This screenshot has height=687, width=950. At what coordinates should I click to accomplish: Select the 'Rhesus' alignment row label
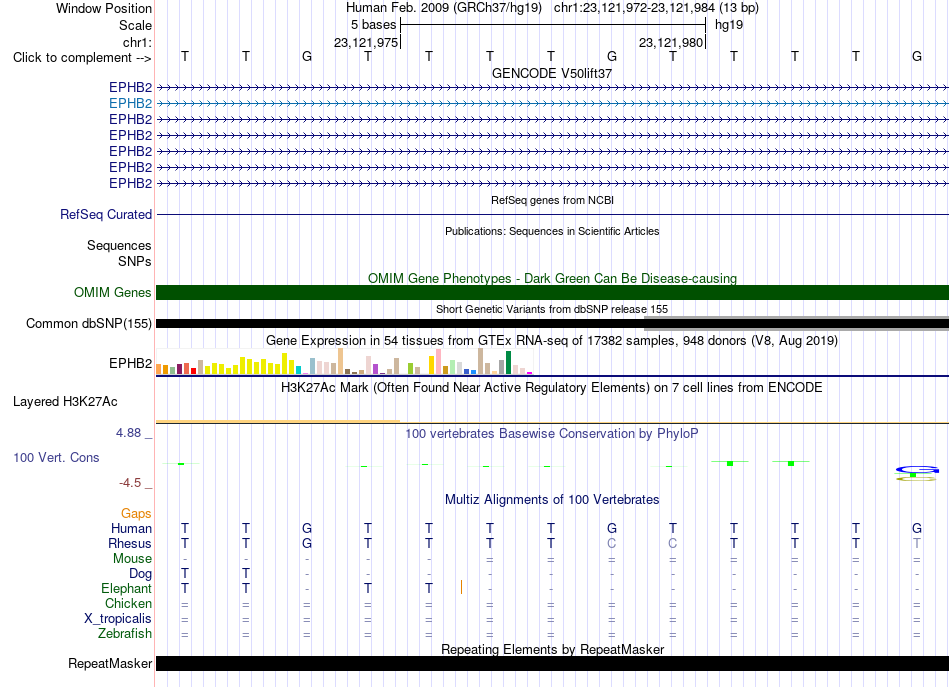(x=130, y=543)
